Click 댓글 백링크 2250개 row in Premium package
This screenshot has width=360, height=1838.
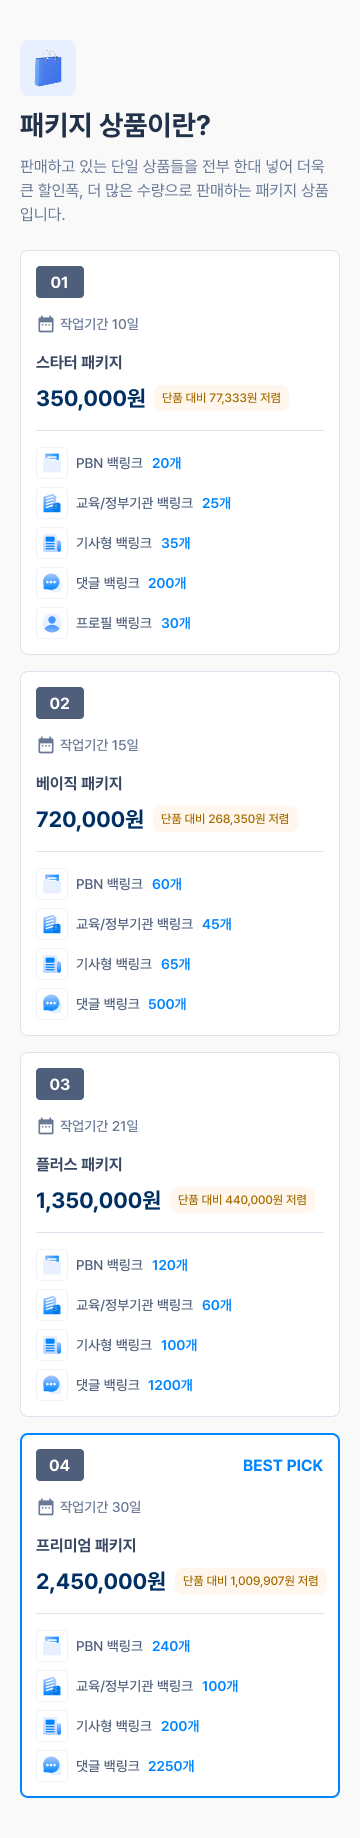coord(180,1766)
